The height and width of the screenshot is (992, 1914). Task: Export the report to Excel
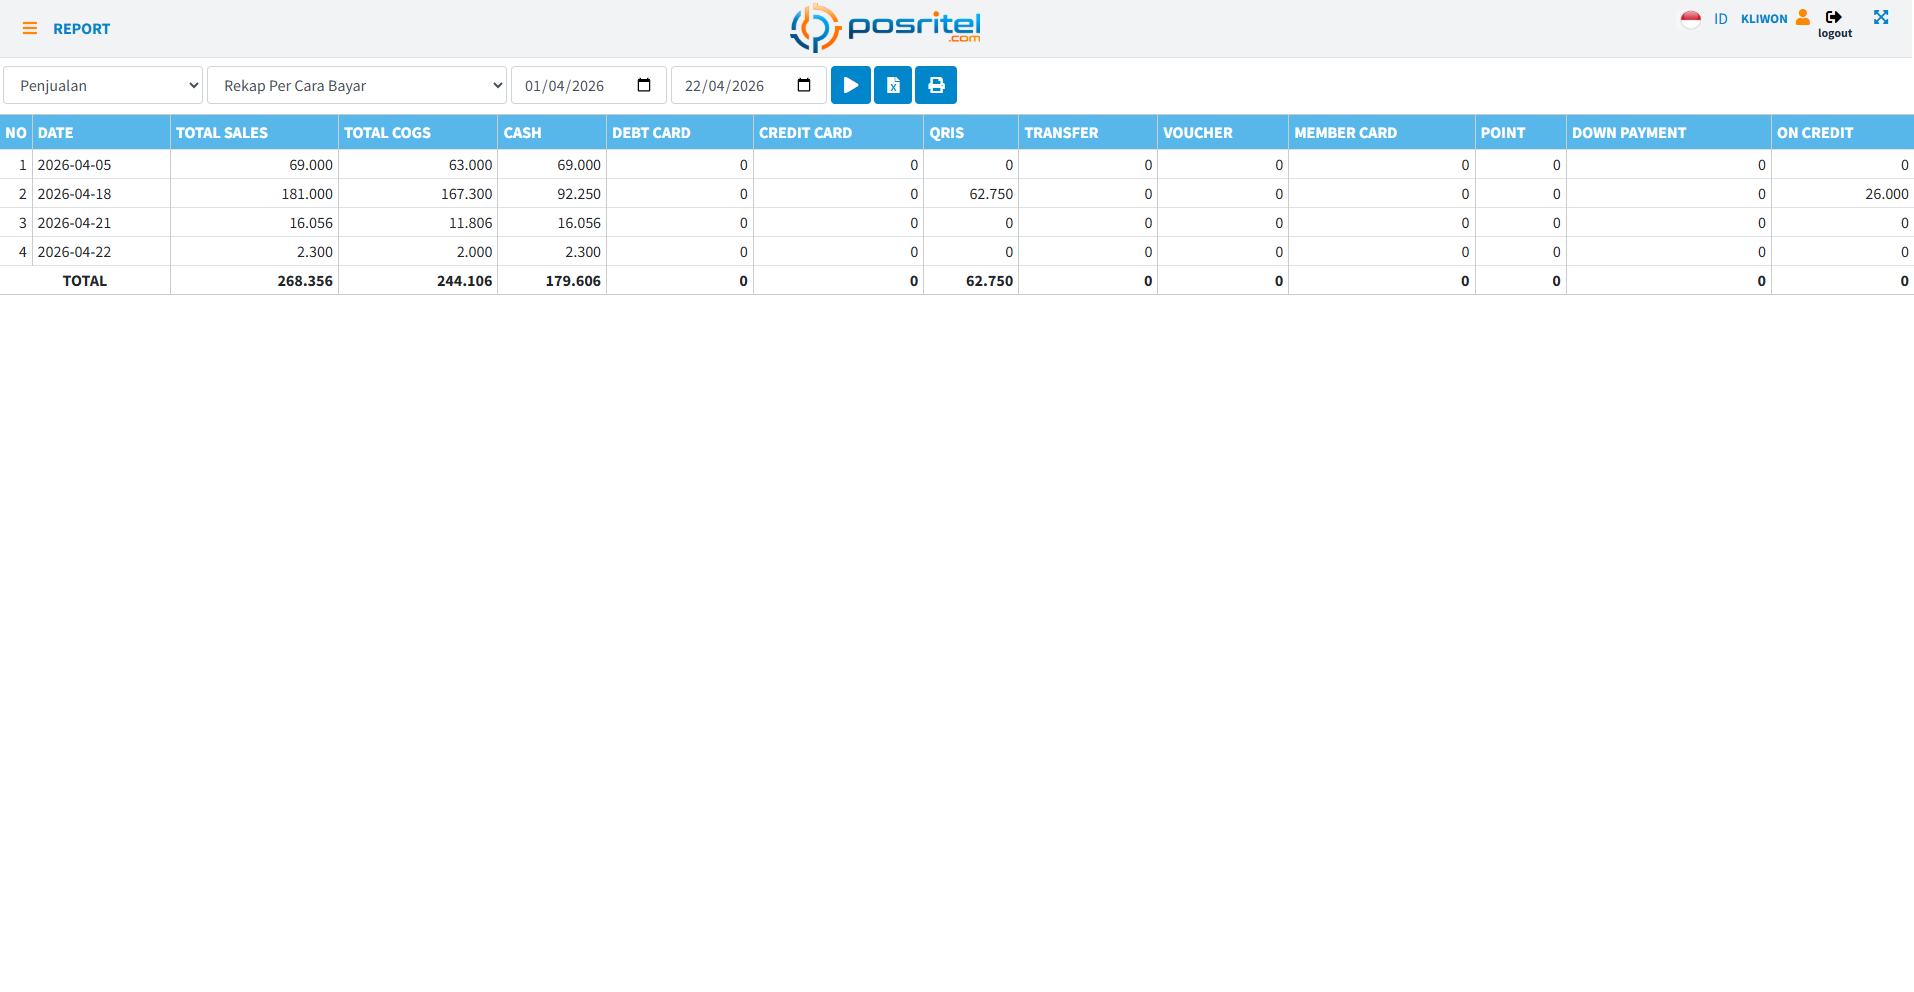click(893, 85)
